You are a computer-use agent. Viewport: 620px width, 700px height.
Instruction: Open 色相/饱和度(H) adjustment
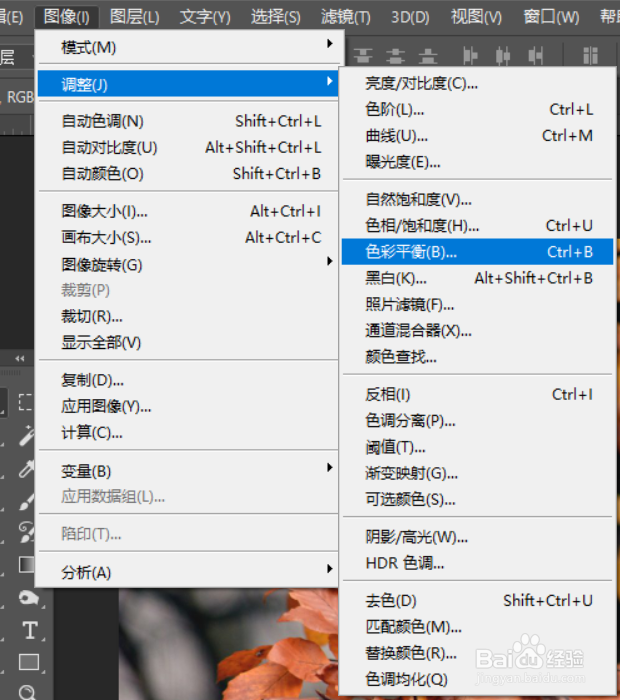(x=478, y=225)
